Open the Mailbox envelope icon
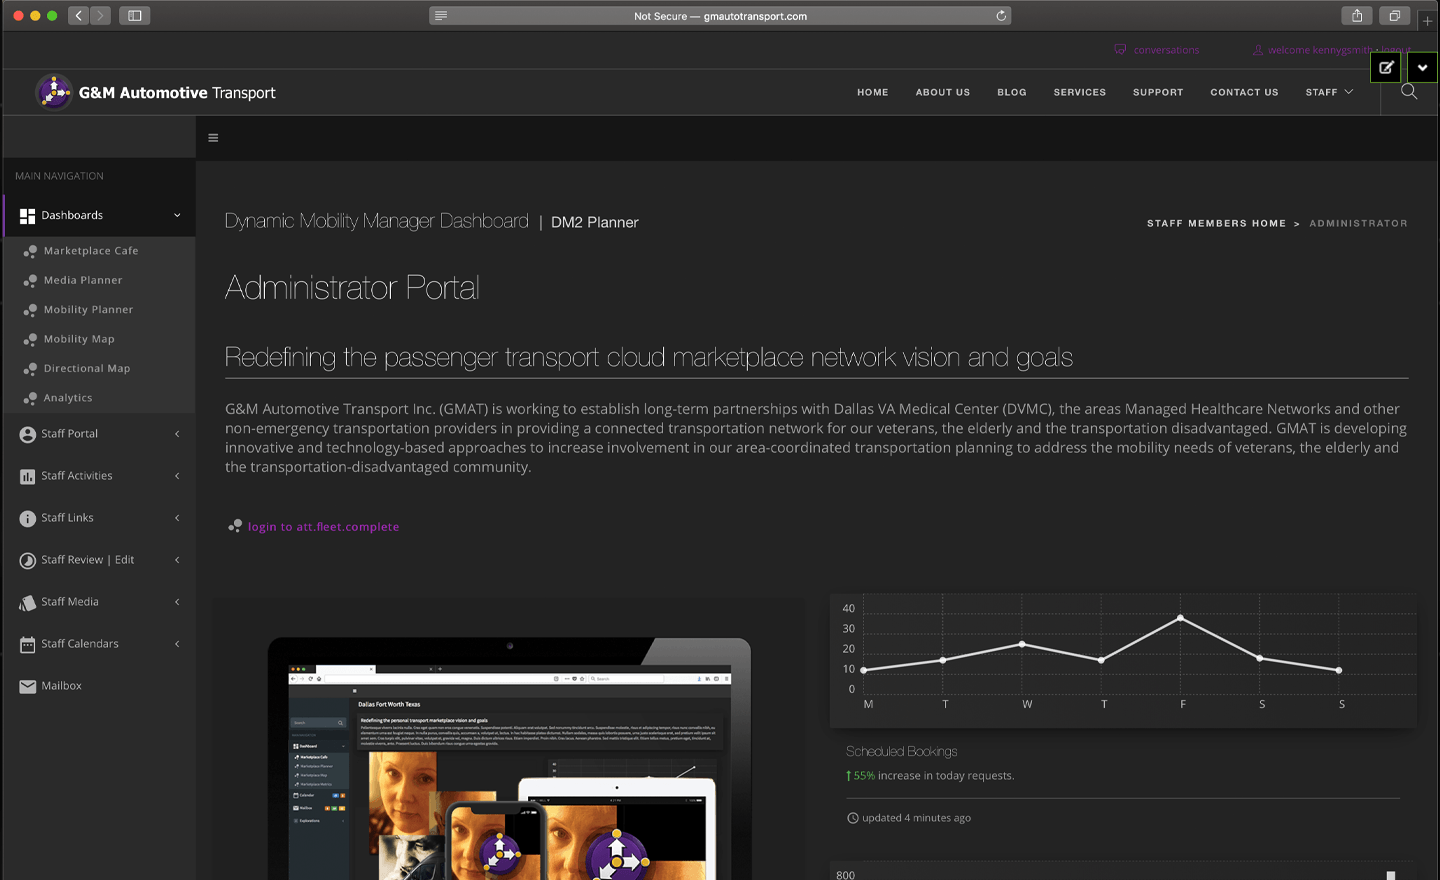 coord(28,686)
